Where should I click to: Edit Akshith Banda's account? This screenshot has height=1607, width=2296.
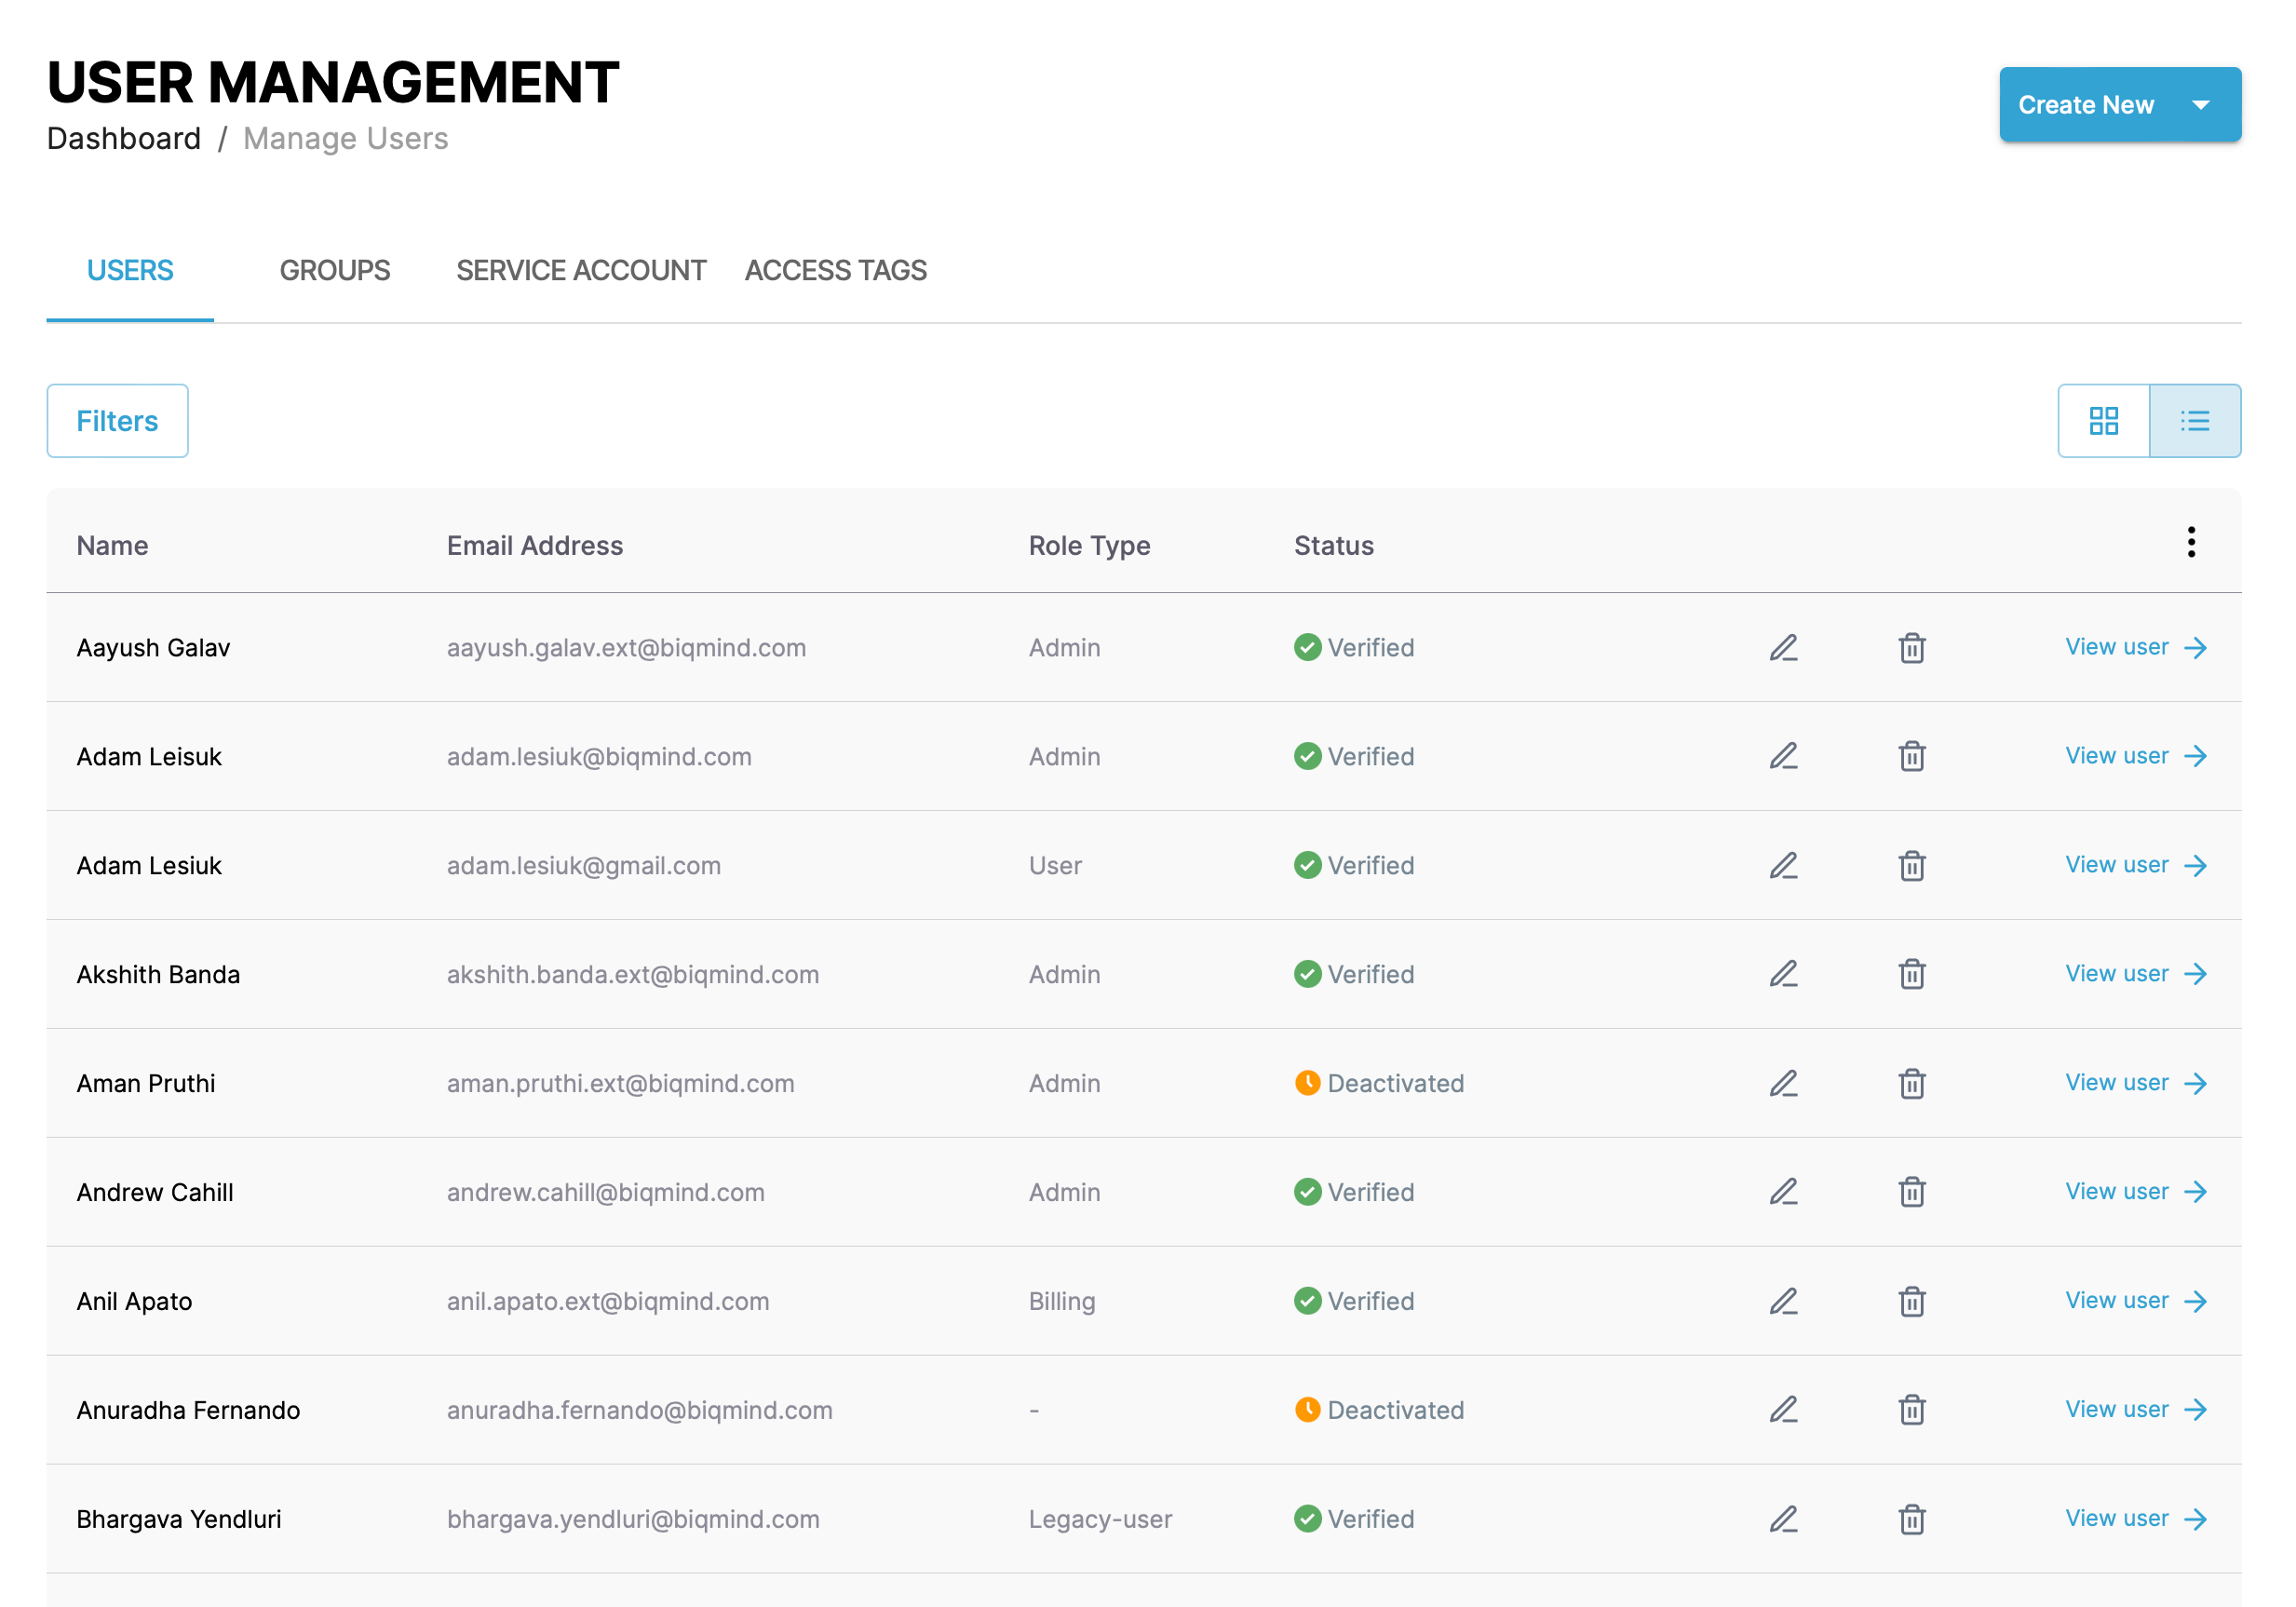click(1783, 975)
